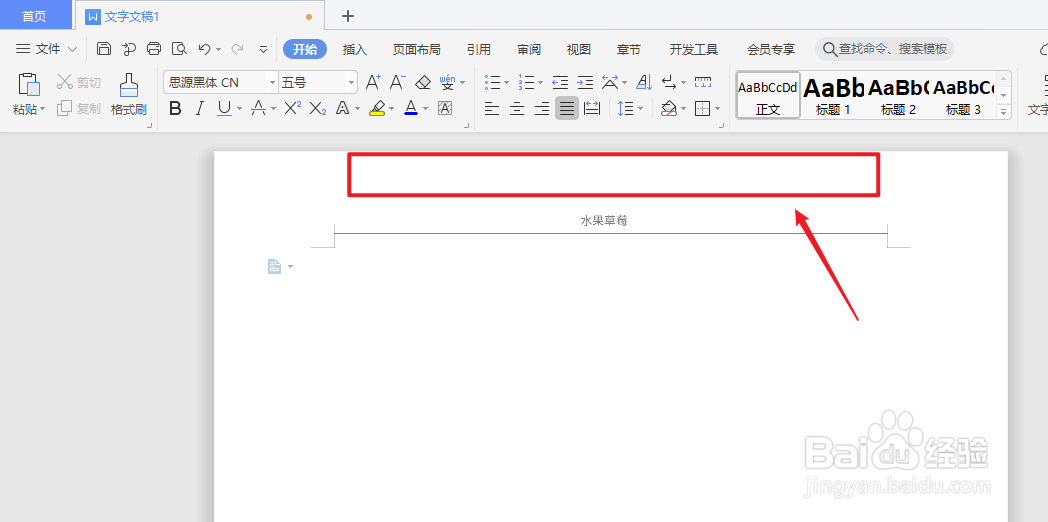The height and width of the screenshot is (522, 1048).
Task: Click increase indent icon
Action: pos(585,82)
